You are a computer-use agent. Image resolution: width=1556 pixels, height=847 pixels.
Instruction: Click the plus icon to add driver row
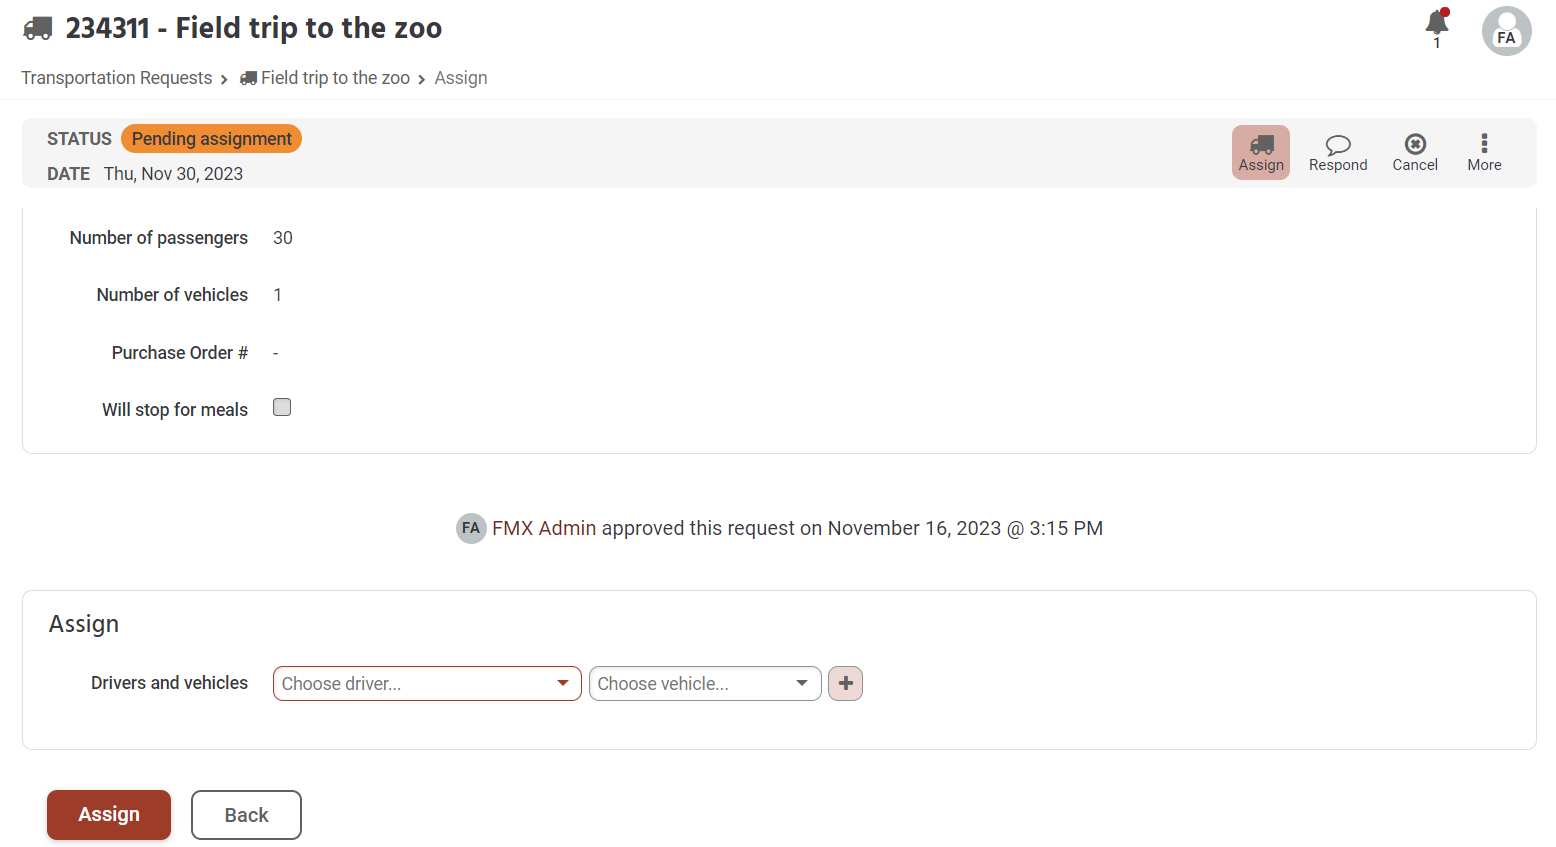click(x=845, y=684)
